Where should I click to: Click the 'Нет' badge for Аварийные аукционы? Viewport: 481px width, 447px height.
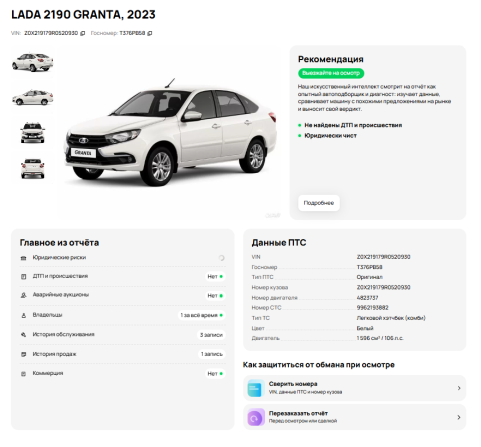[x=215, y=296]
